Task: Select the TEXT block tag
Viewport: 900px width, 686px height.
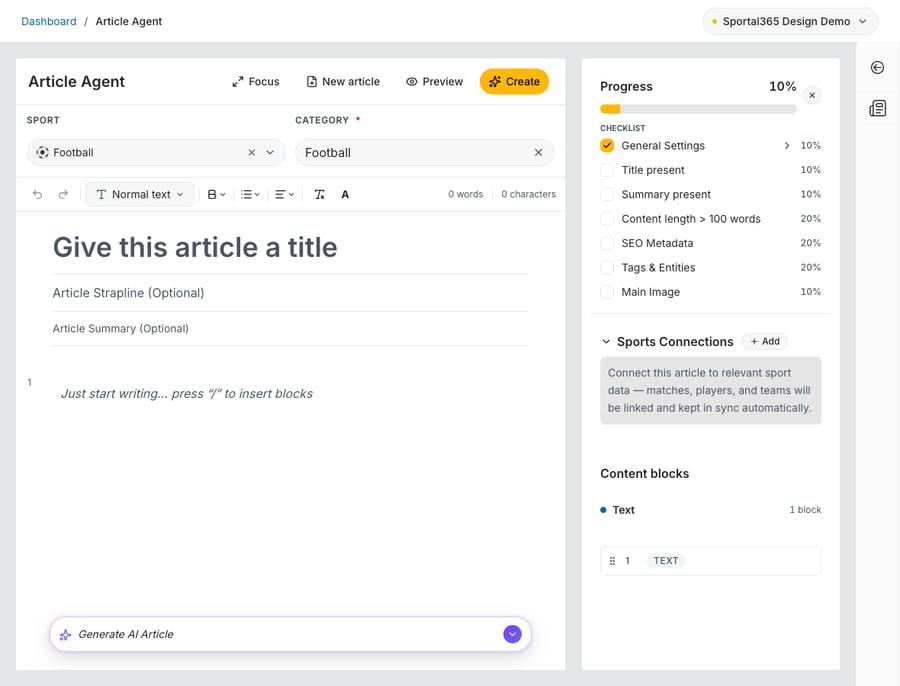Action: click(x=666, y=561)
